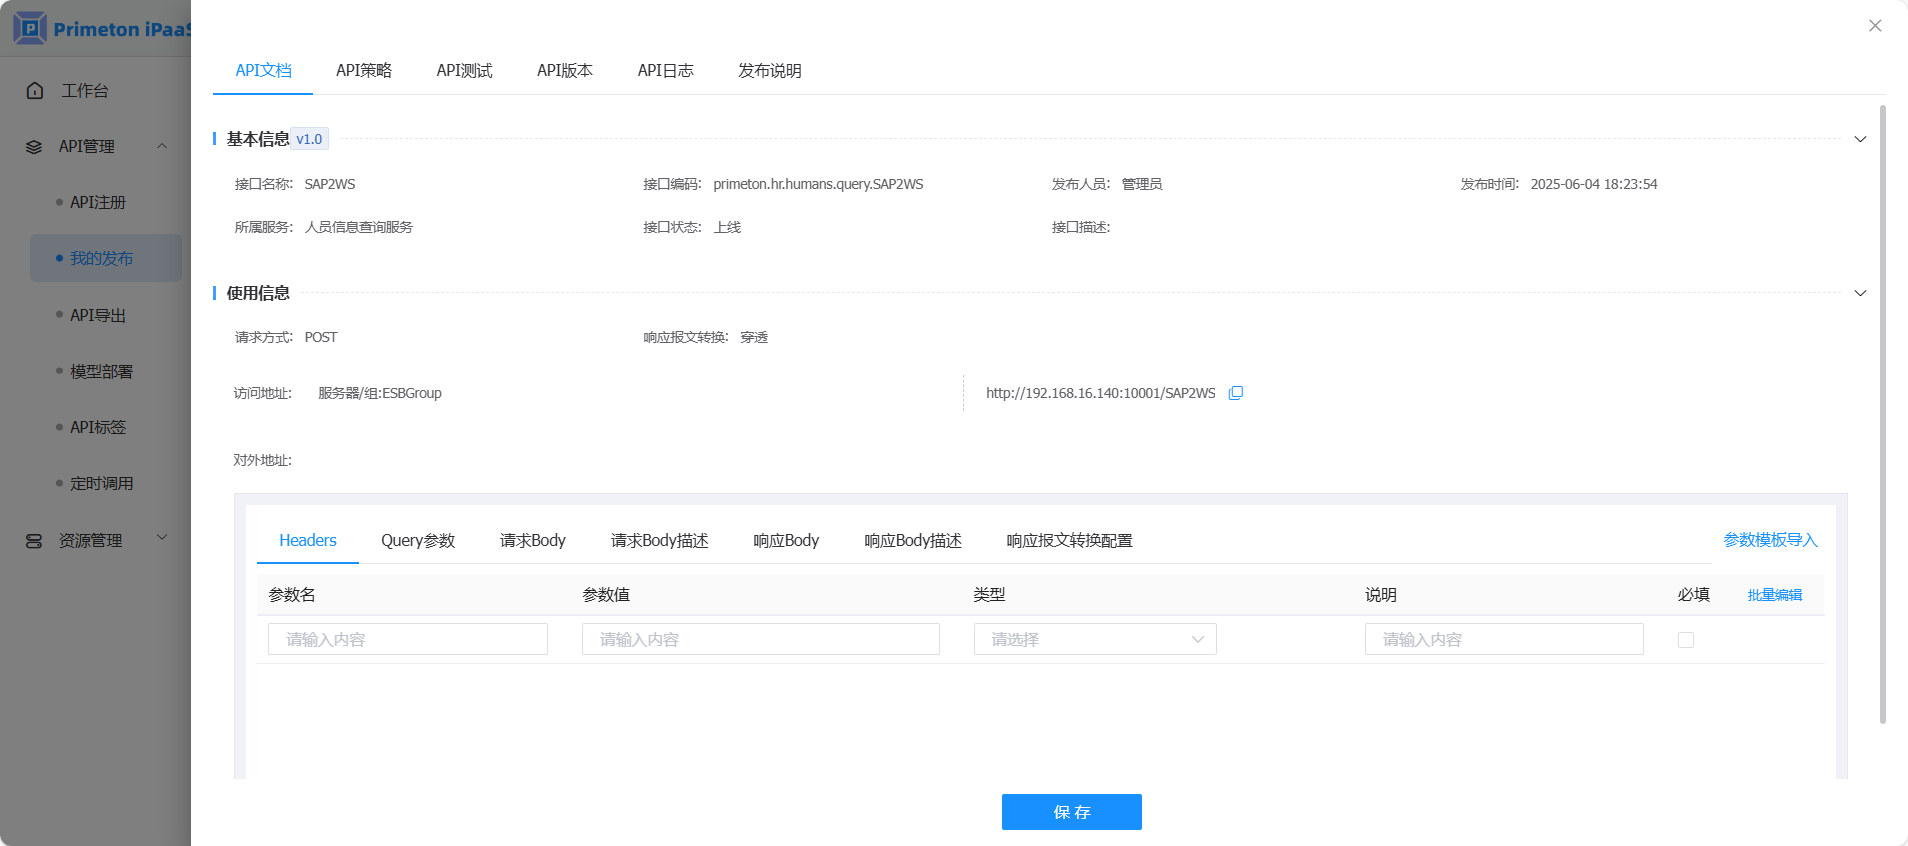Click the 资源管理 server icon
1908x846 pixels.
tap(34, 541)
